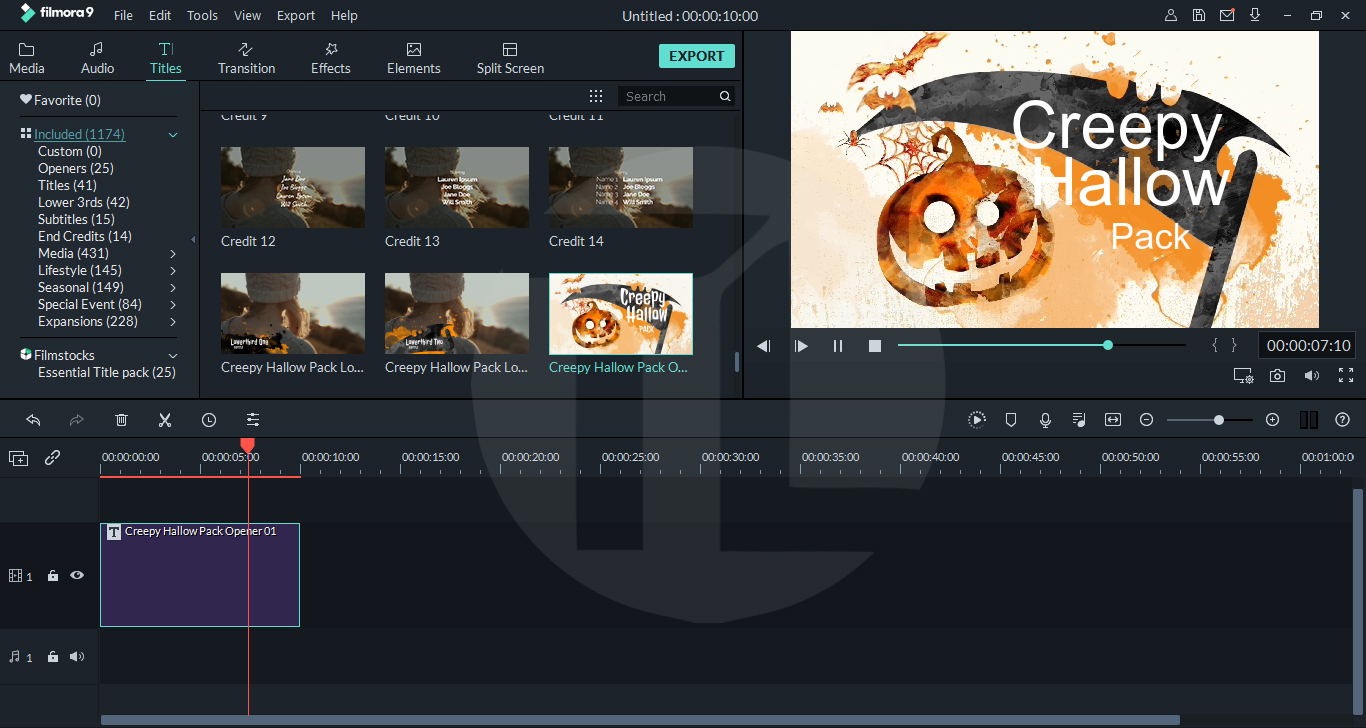Viewport: 1366px width, 728px height.
Task: Expand the Media (431) category arrow
Action: point(173,254)
